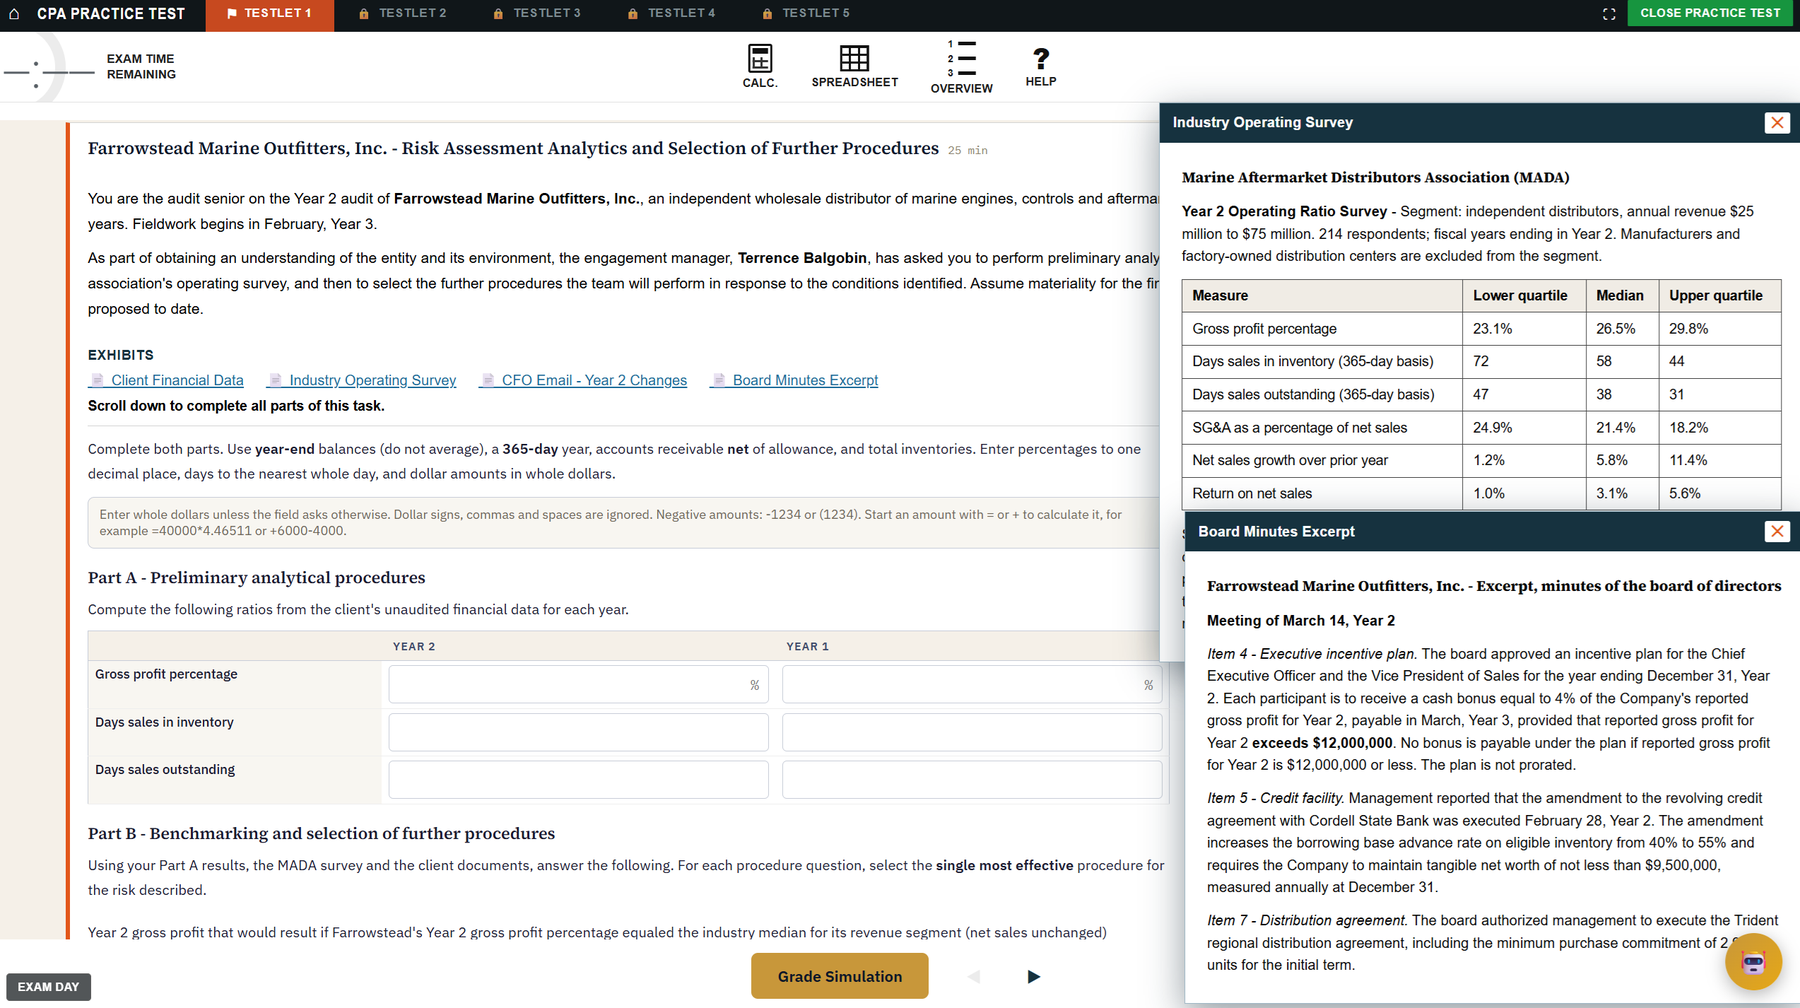Click the Part A heading
The width and height of the screenshot is (1800, 1008).
point(256,578)
